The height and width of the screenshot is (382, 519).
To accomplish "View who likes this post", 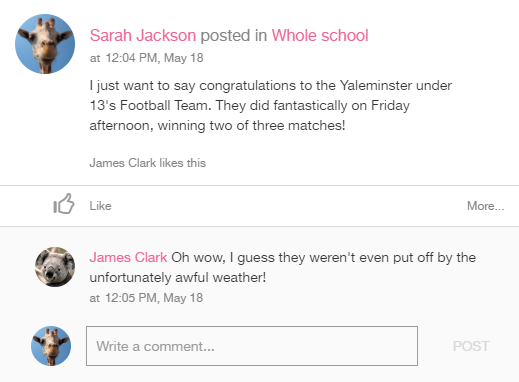I will (148, 163).
